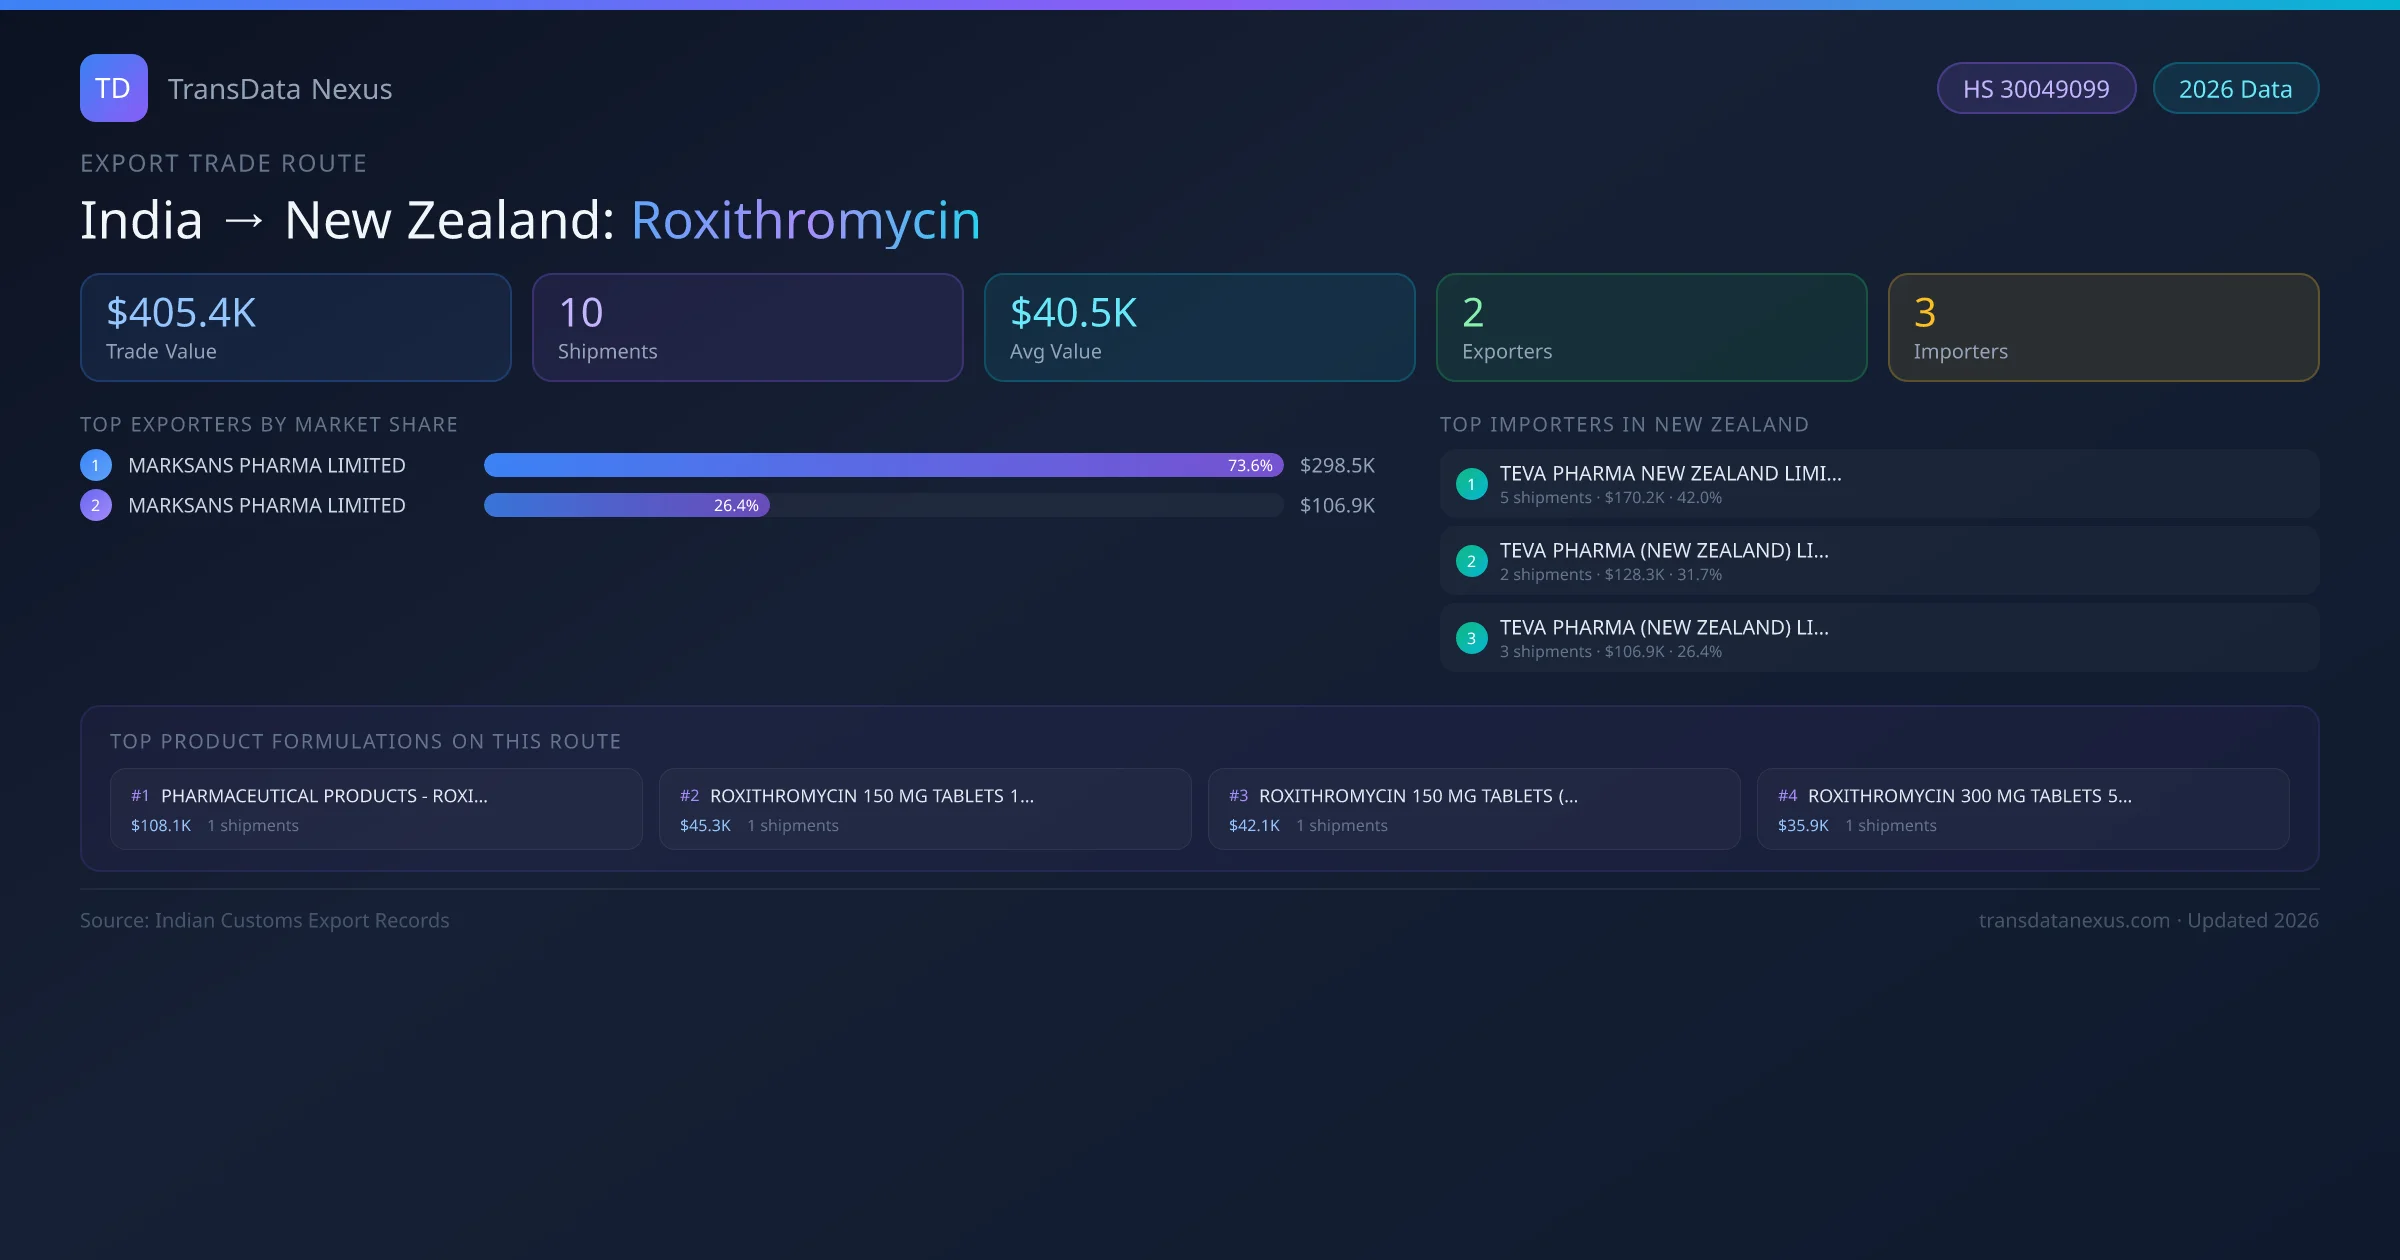Click the Roxithromycin title text

coord(805,220)
